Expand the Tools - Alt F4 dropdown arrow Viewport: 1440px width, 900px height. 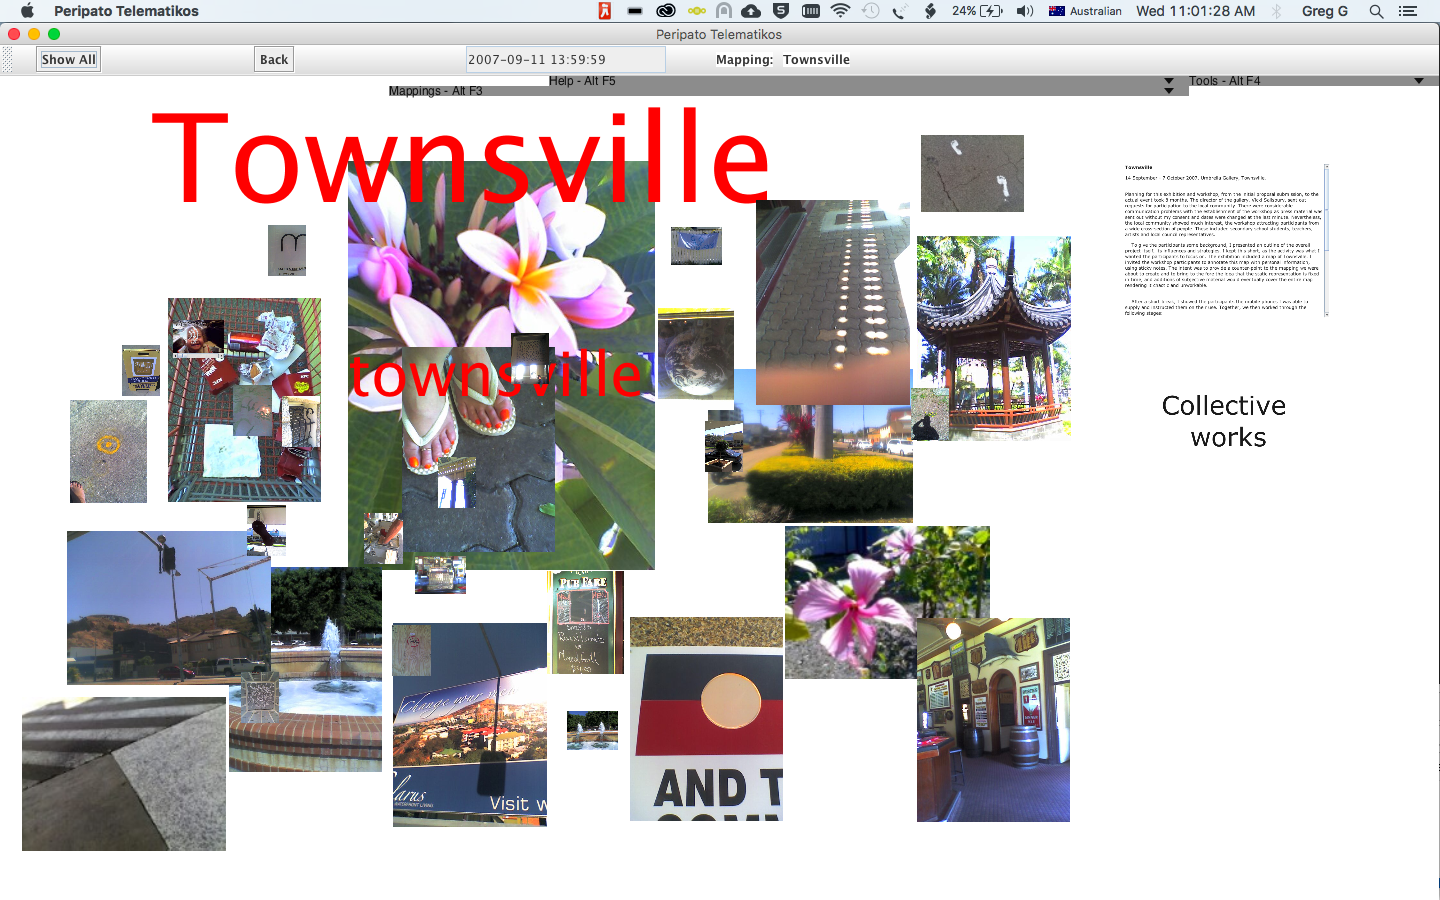(1418, 81)
